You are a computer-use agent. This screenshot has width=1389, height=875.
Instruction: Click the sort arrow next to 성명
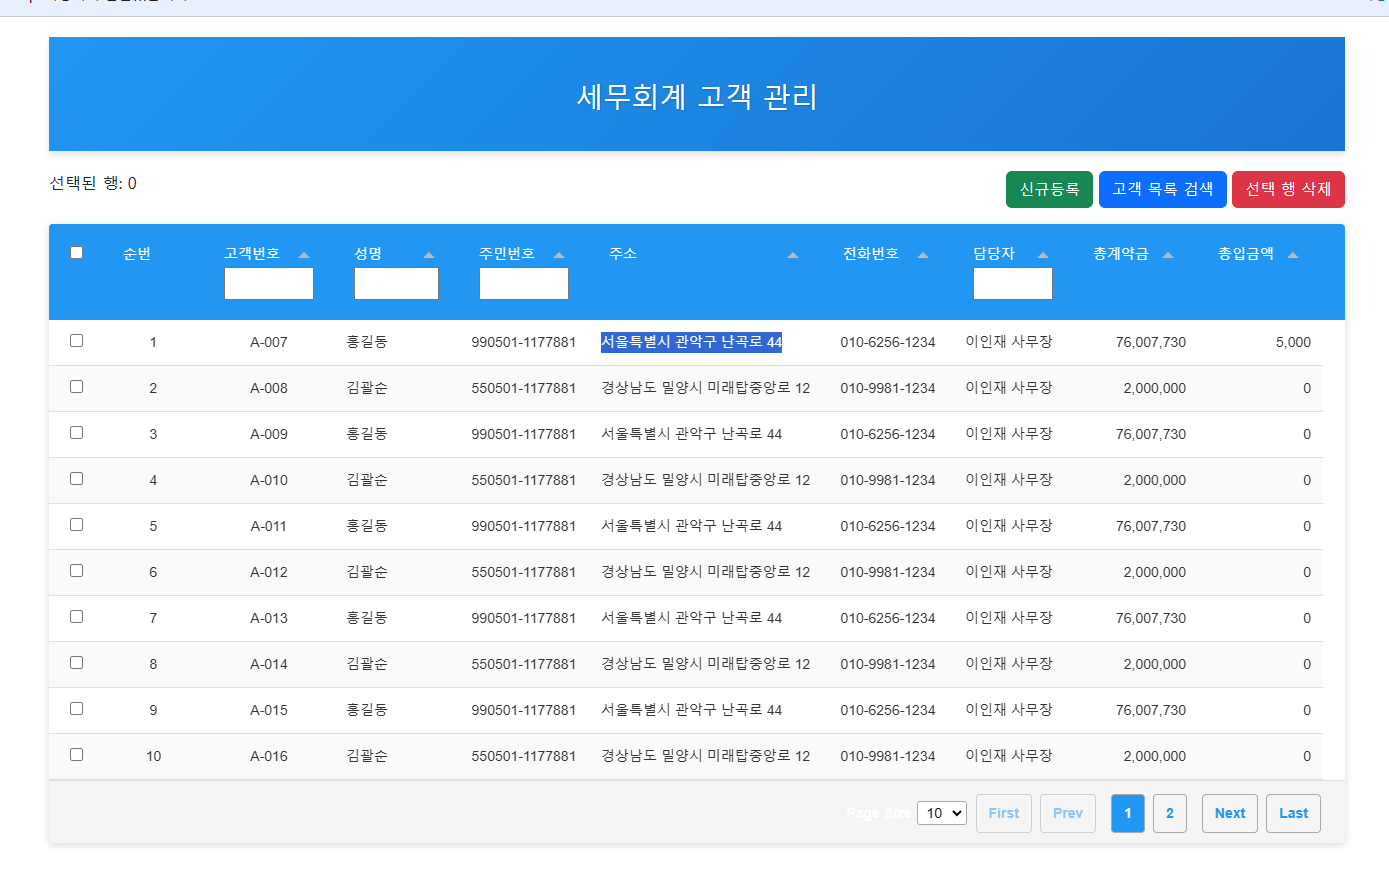[429, 255]
